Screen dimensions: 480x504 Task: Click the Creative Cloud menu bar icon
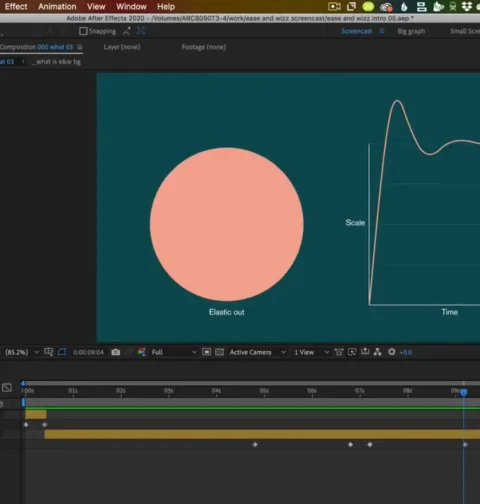(386, 7)
